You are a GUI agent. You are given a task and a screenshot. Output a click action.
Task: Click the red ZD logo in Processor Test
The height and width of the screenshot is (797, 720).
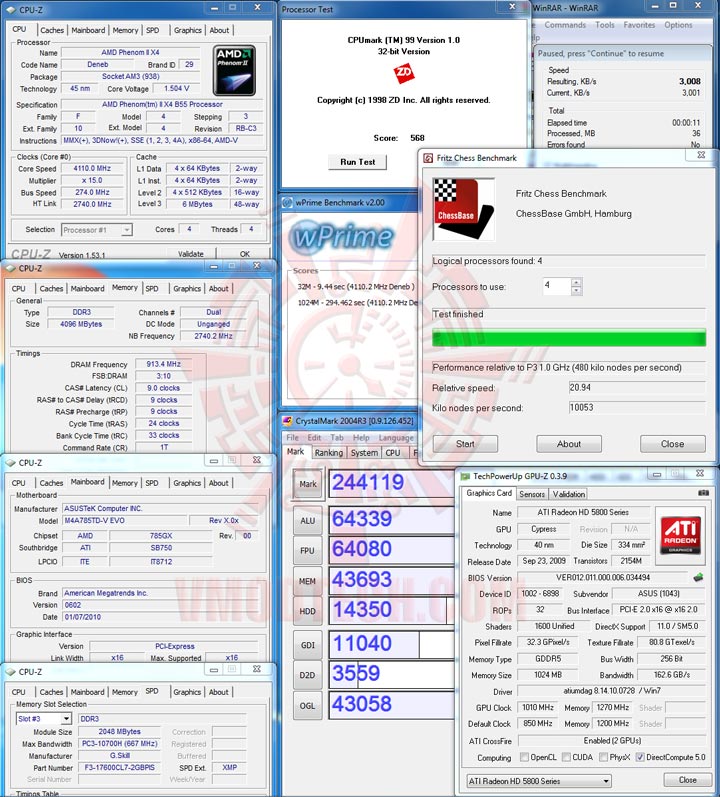404,73
